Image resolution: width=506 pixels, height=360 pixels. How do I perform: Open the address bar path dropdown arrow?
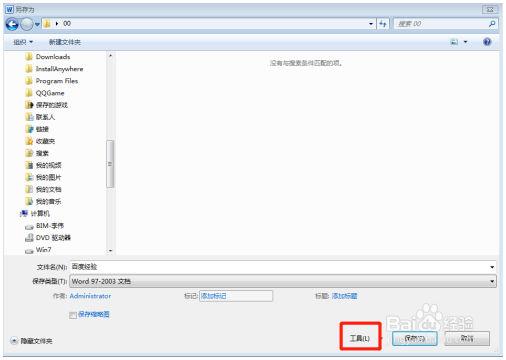371,24
